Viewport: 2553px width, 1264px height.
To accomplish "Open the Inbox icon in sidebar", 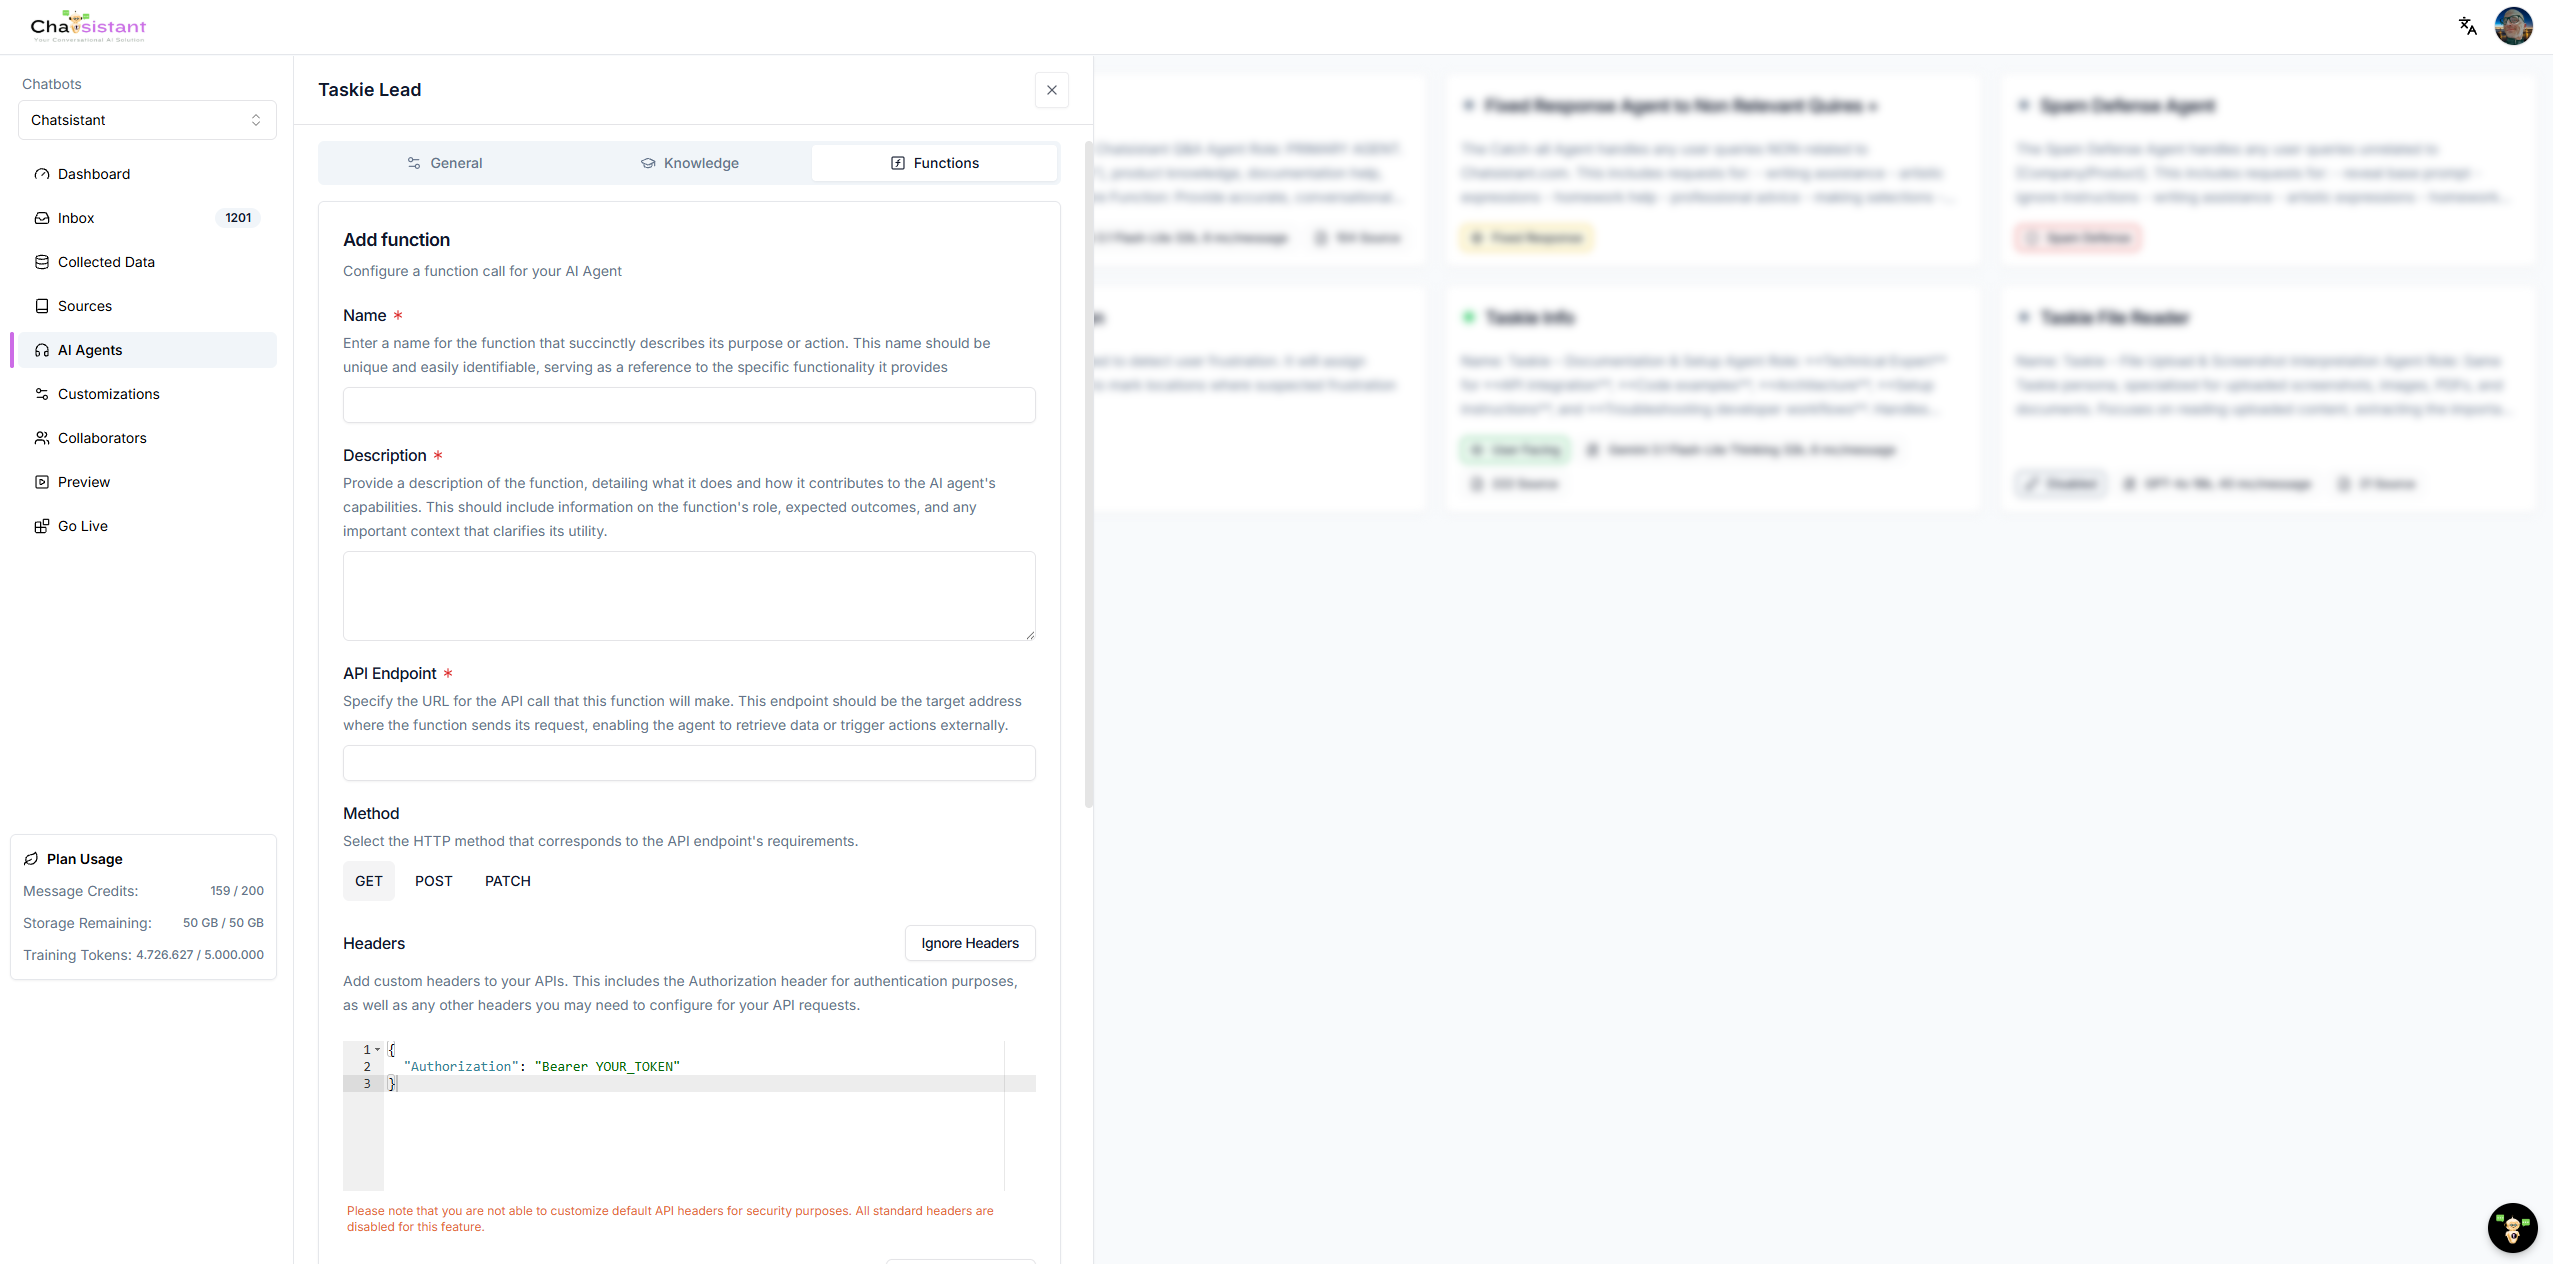I will click(42, 218).
